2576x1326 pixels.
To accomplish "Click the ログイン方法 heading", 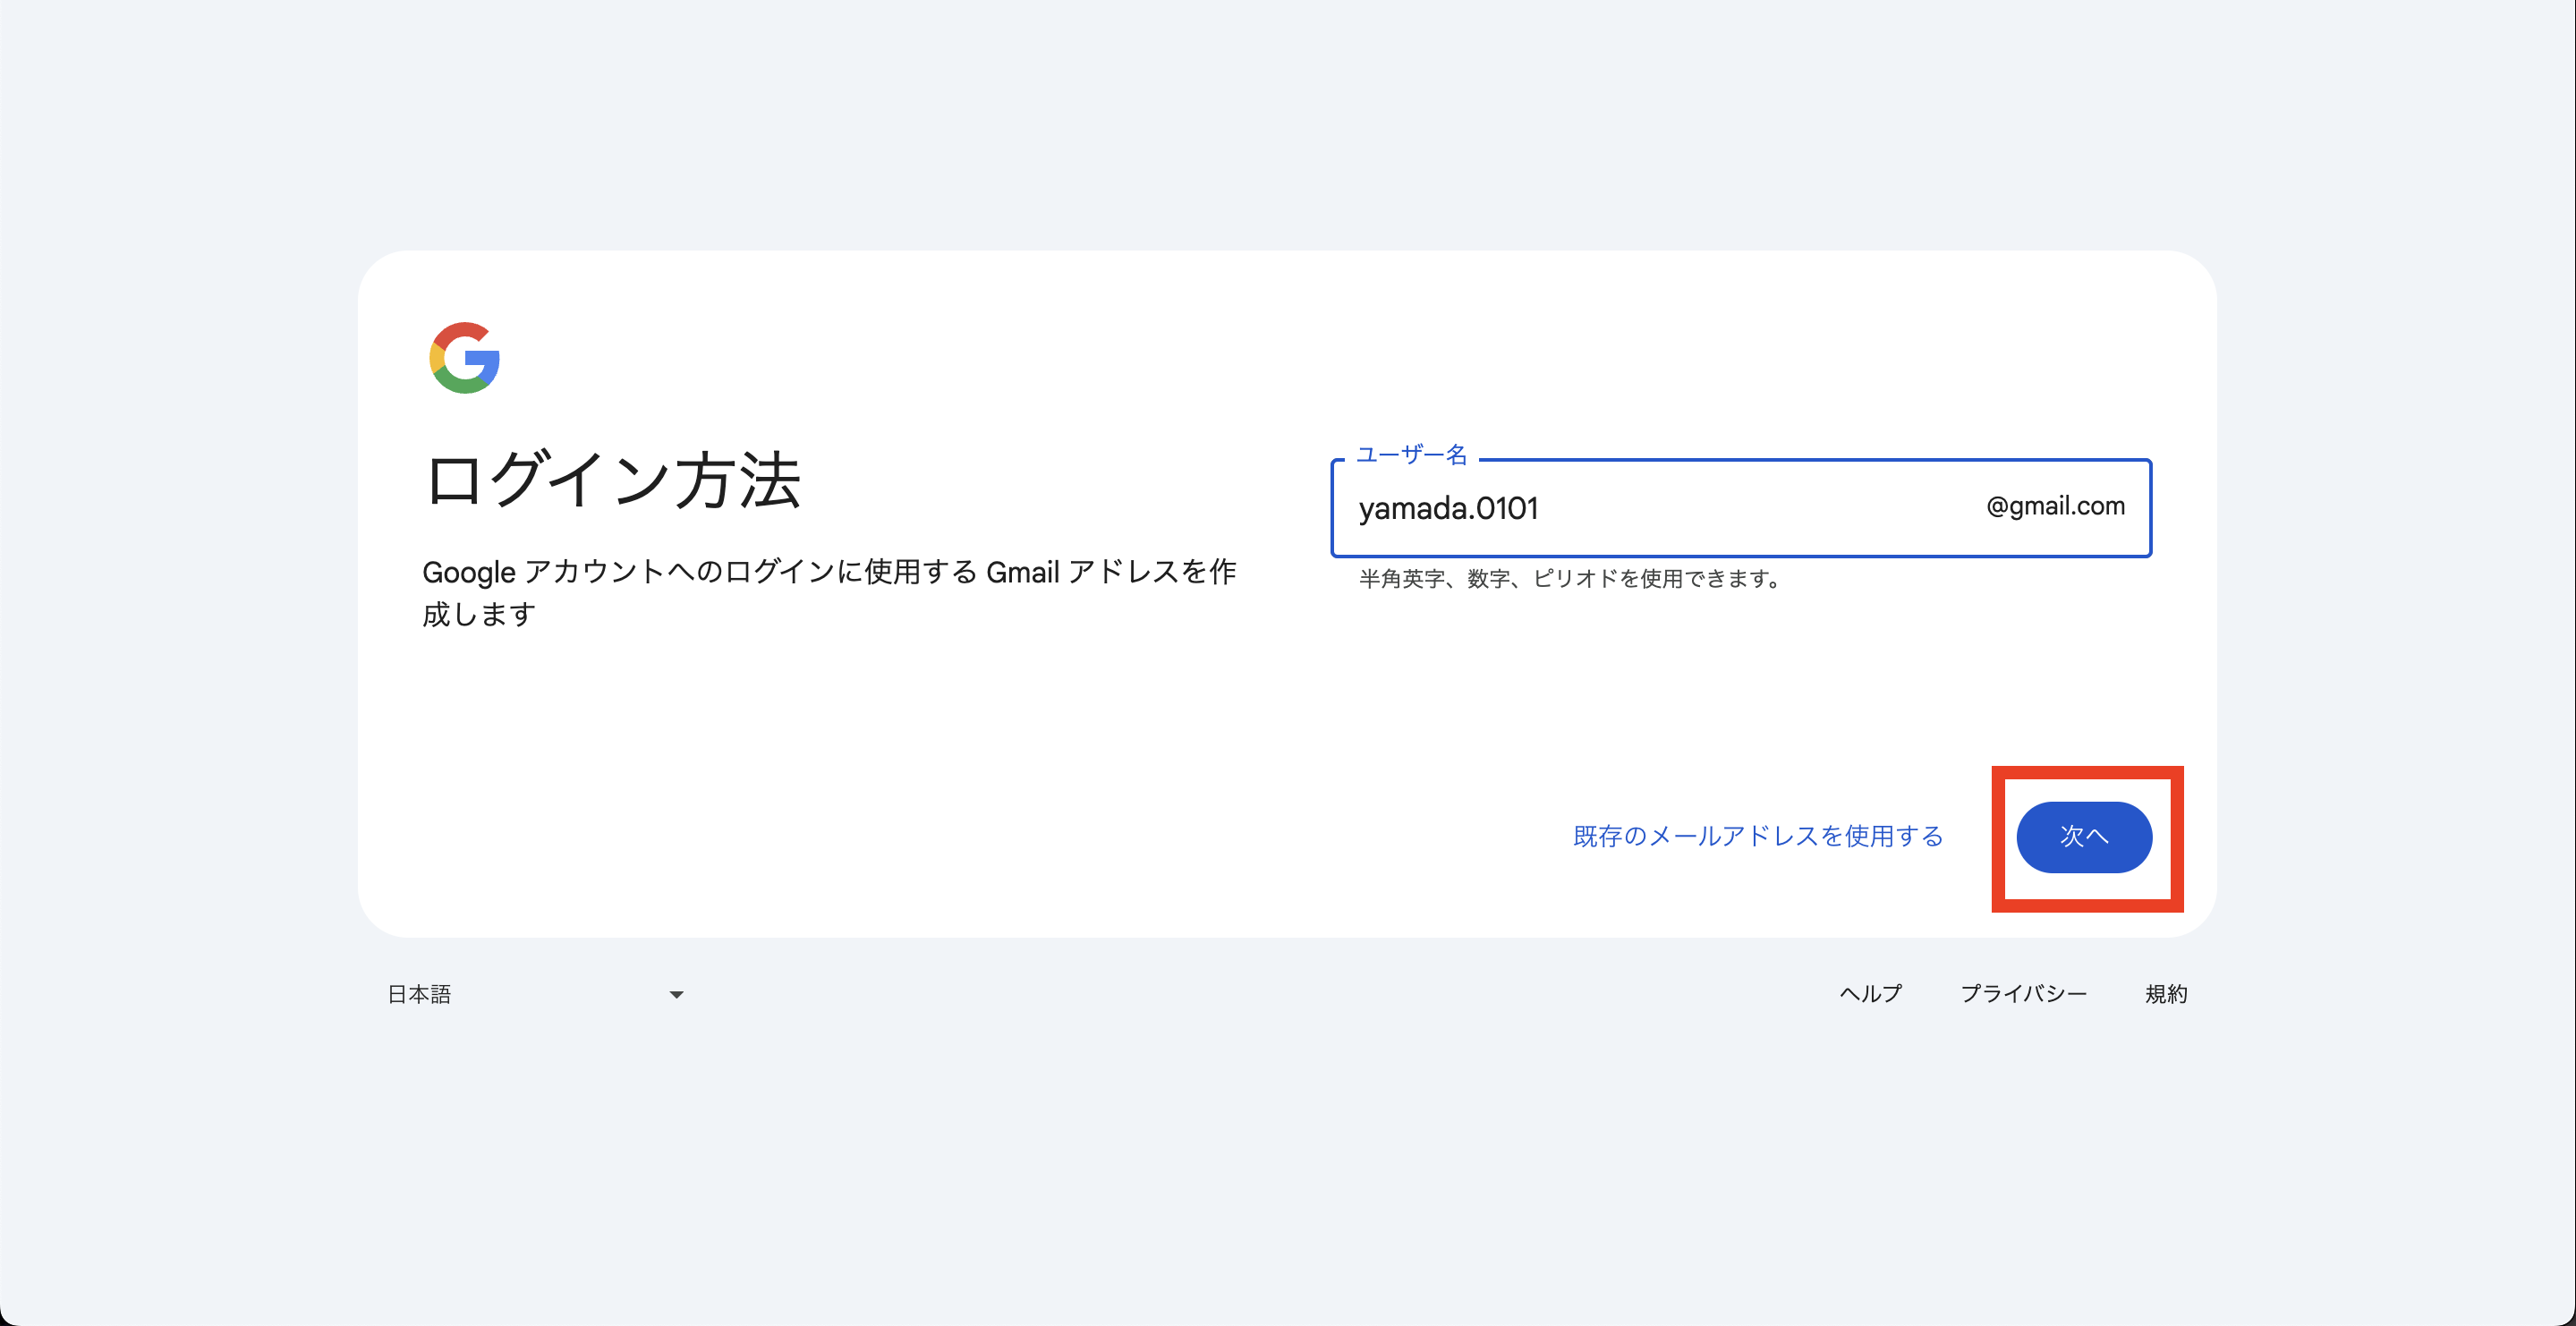I will 612,481.
